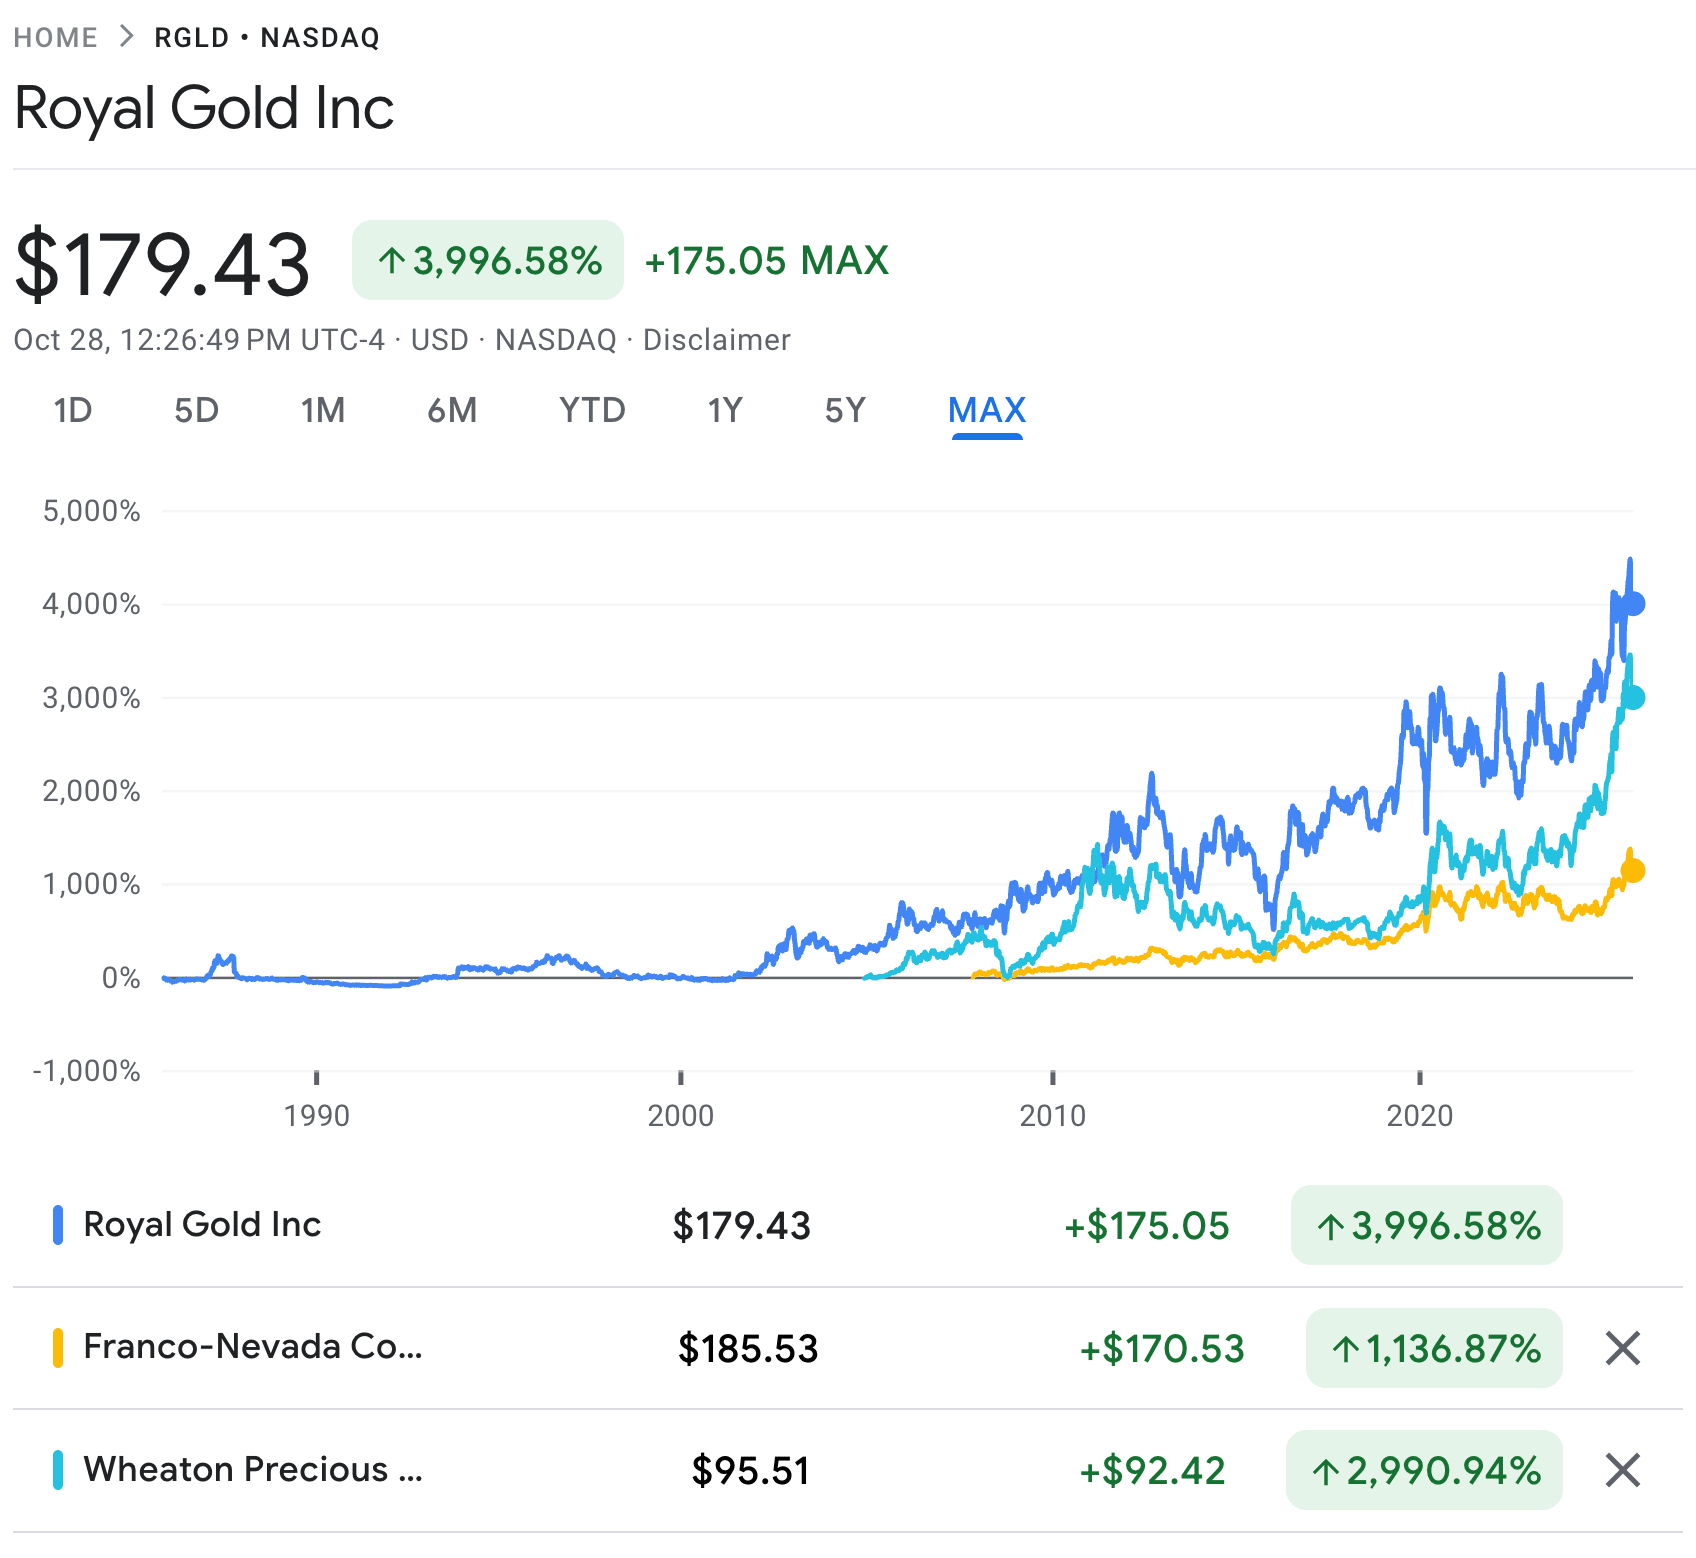
Task: Show the 1M chart range
Action: 323,411
